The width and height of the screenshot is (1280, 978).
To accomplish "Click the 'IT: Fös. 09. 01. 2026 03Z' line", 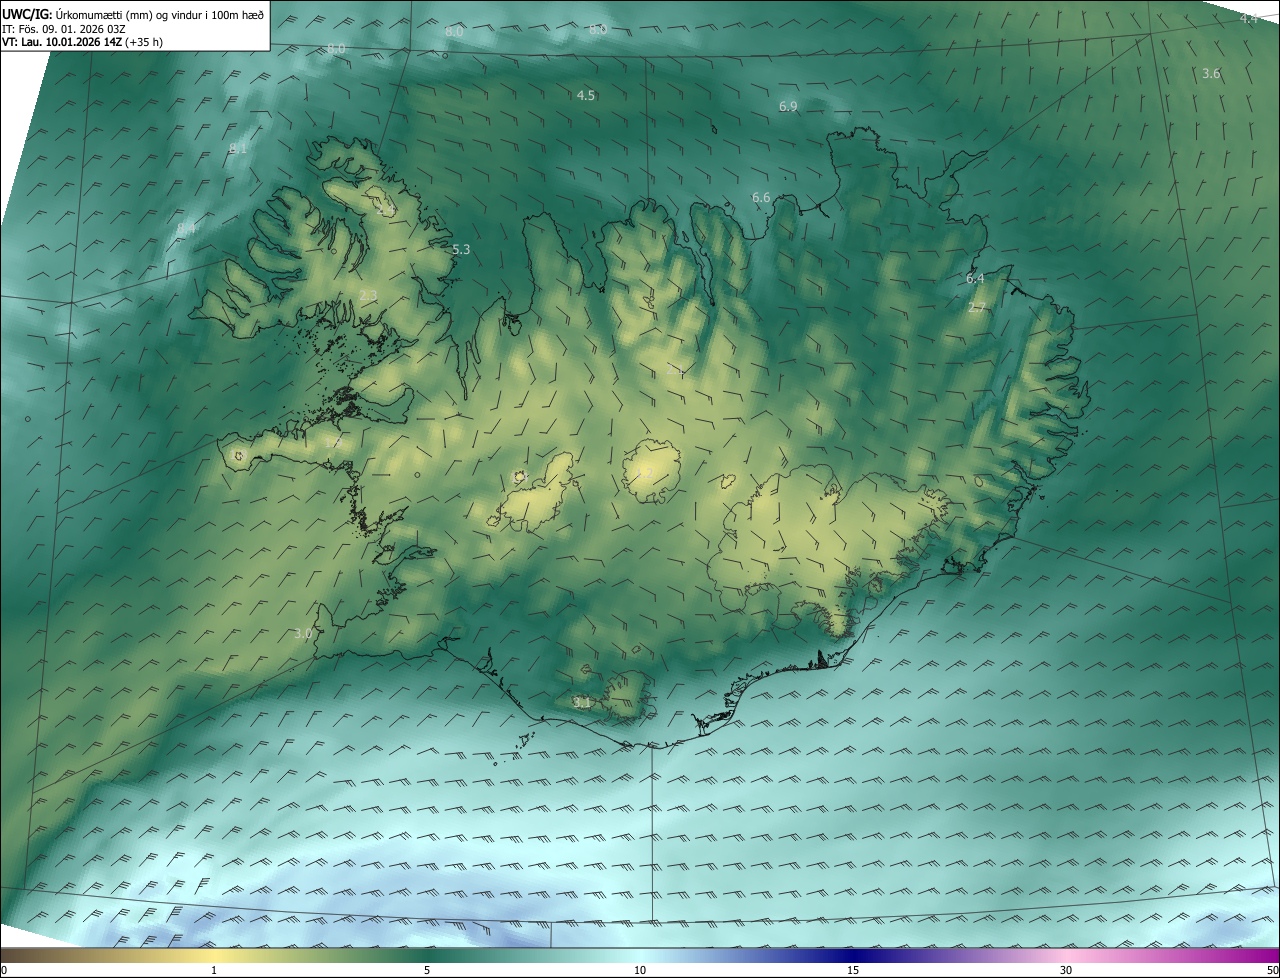I will click(63, 29).
